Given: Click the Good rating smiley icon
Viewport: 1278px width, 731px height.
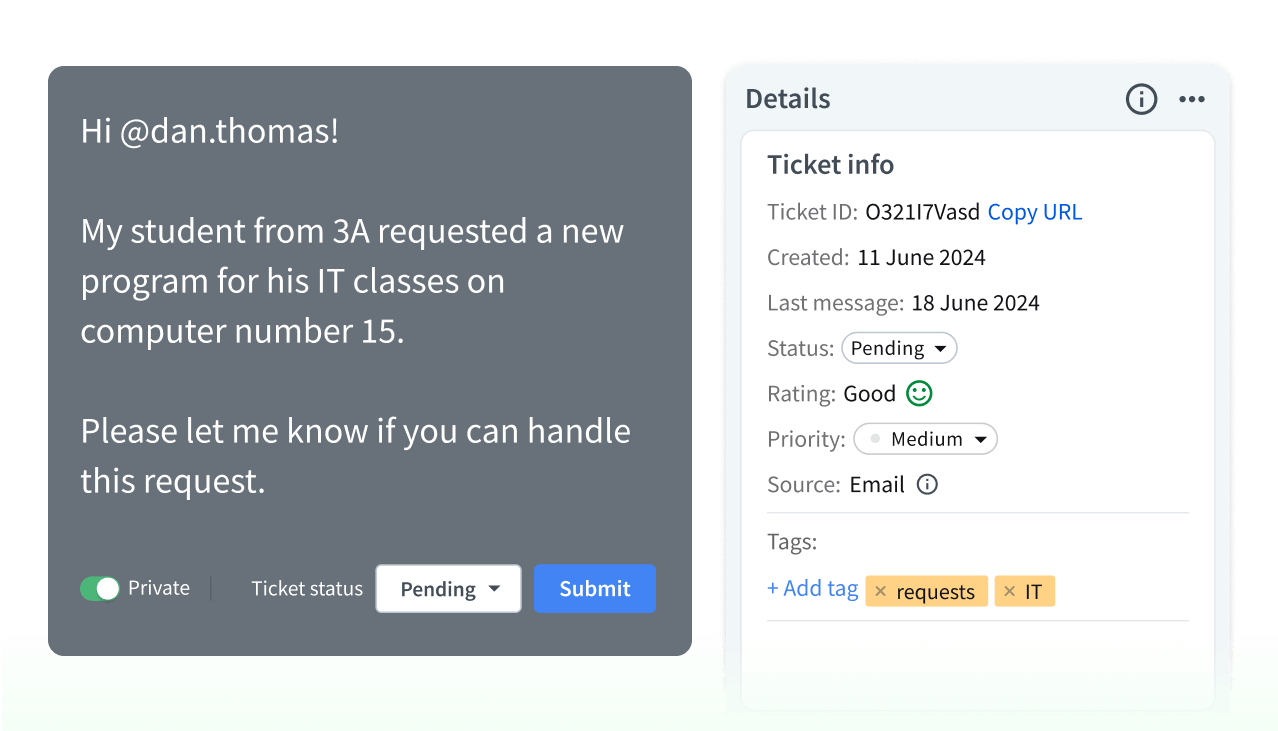Looking at the screenshot, I should point(918,393).
